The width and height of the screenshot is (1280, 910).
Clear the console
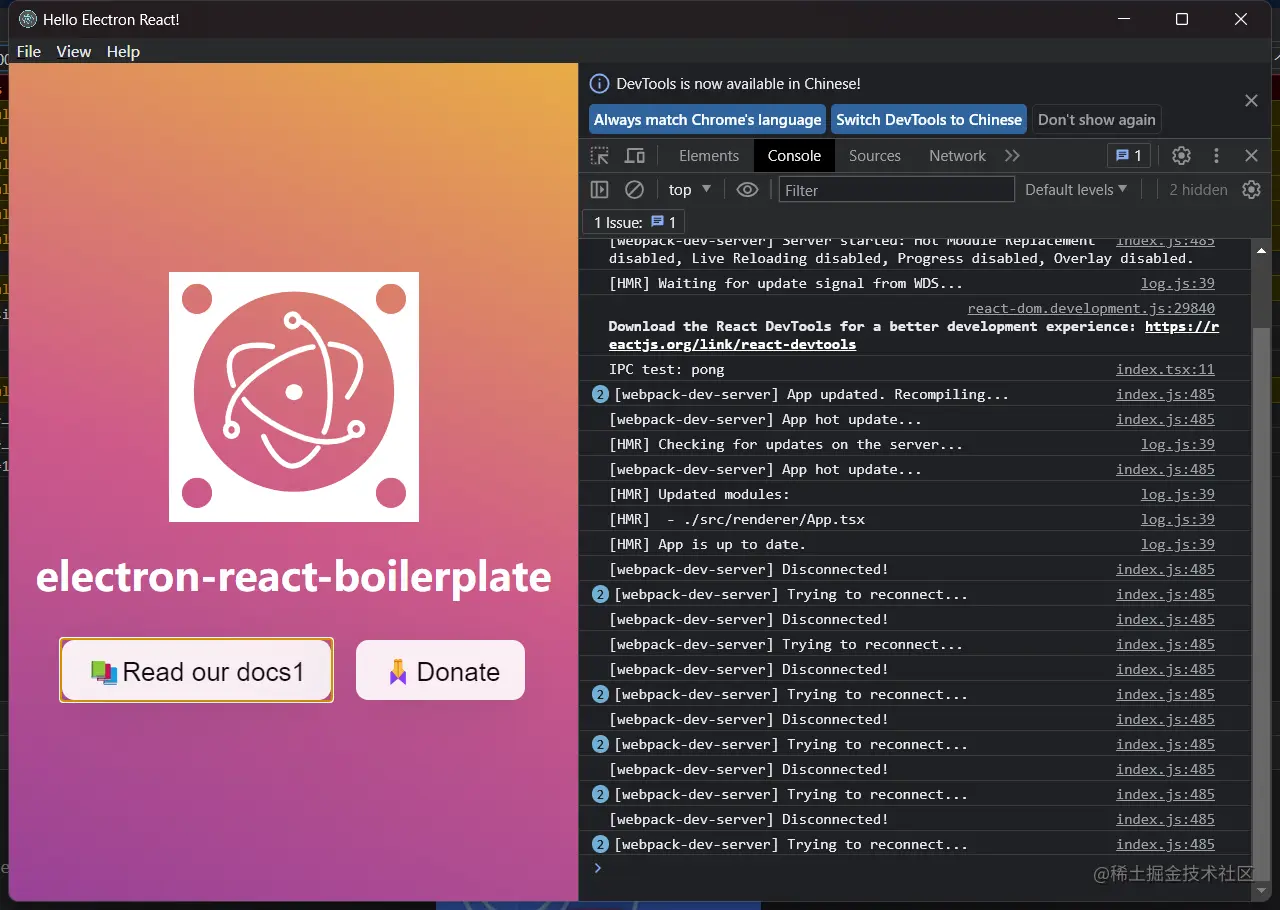[634, 190]
